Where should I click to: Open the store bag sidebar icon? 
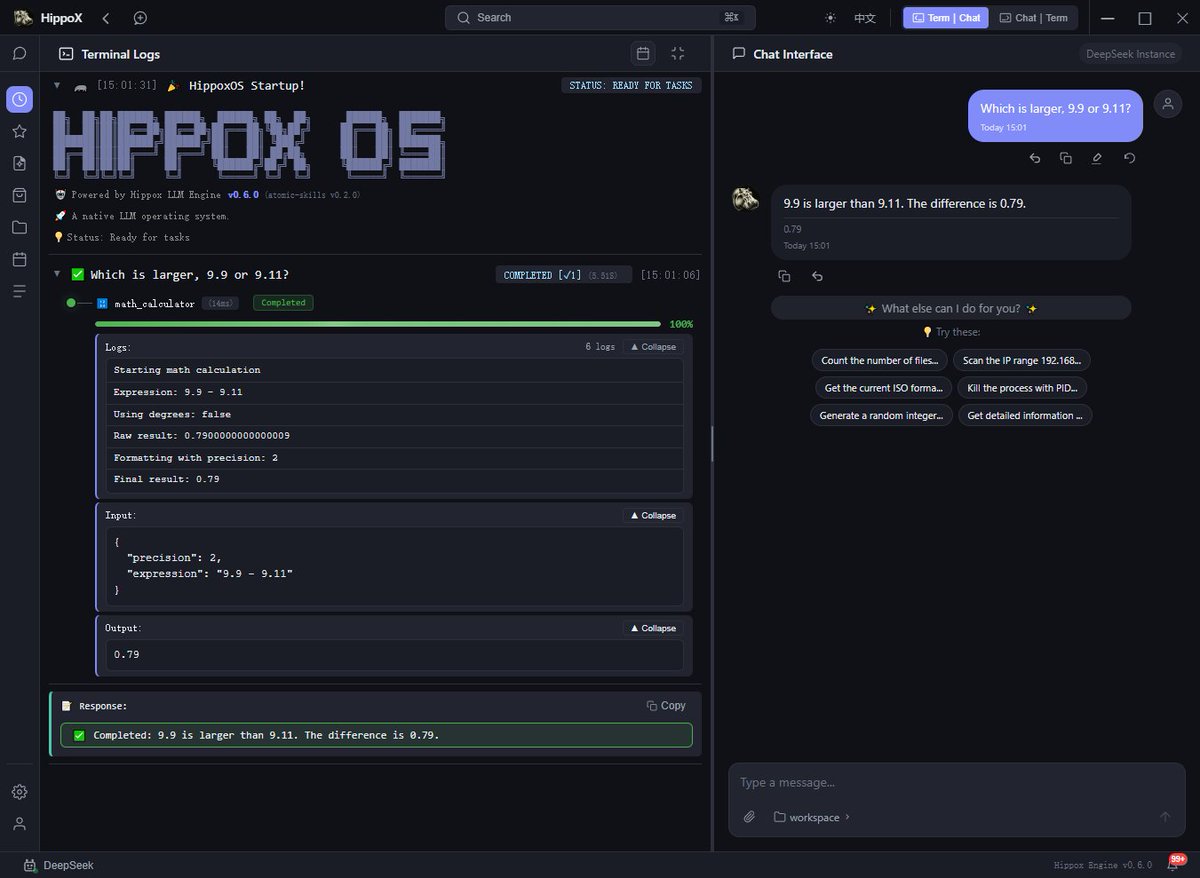pos(19,195)
